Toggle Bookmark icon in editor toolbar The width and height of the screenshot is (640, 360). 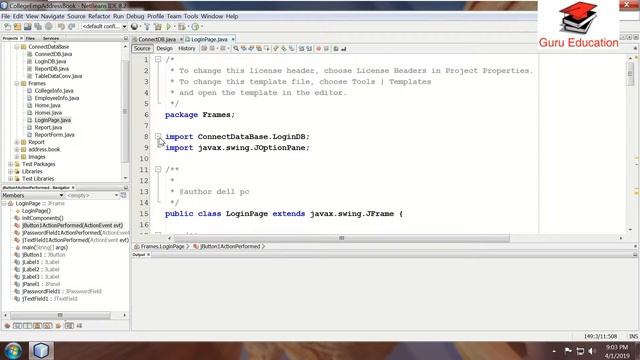click(291, 49)
